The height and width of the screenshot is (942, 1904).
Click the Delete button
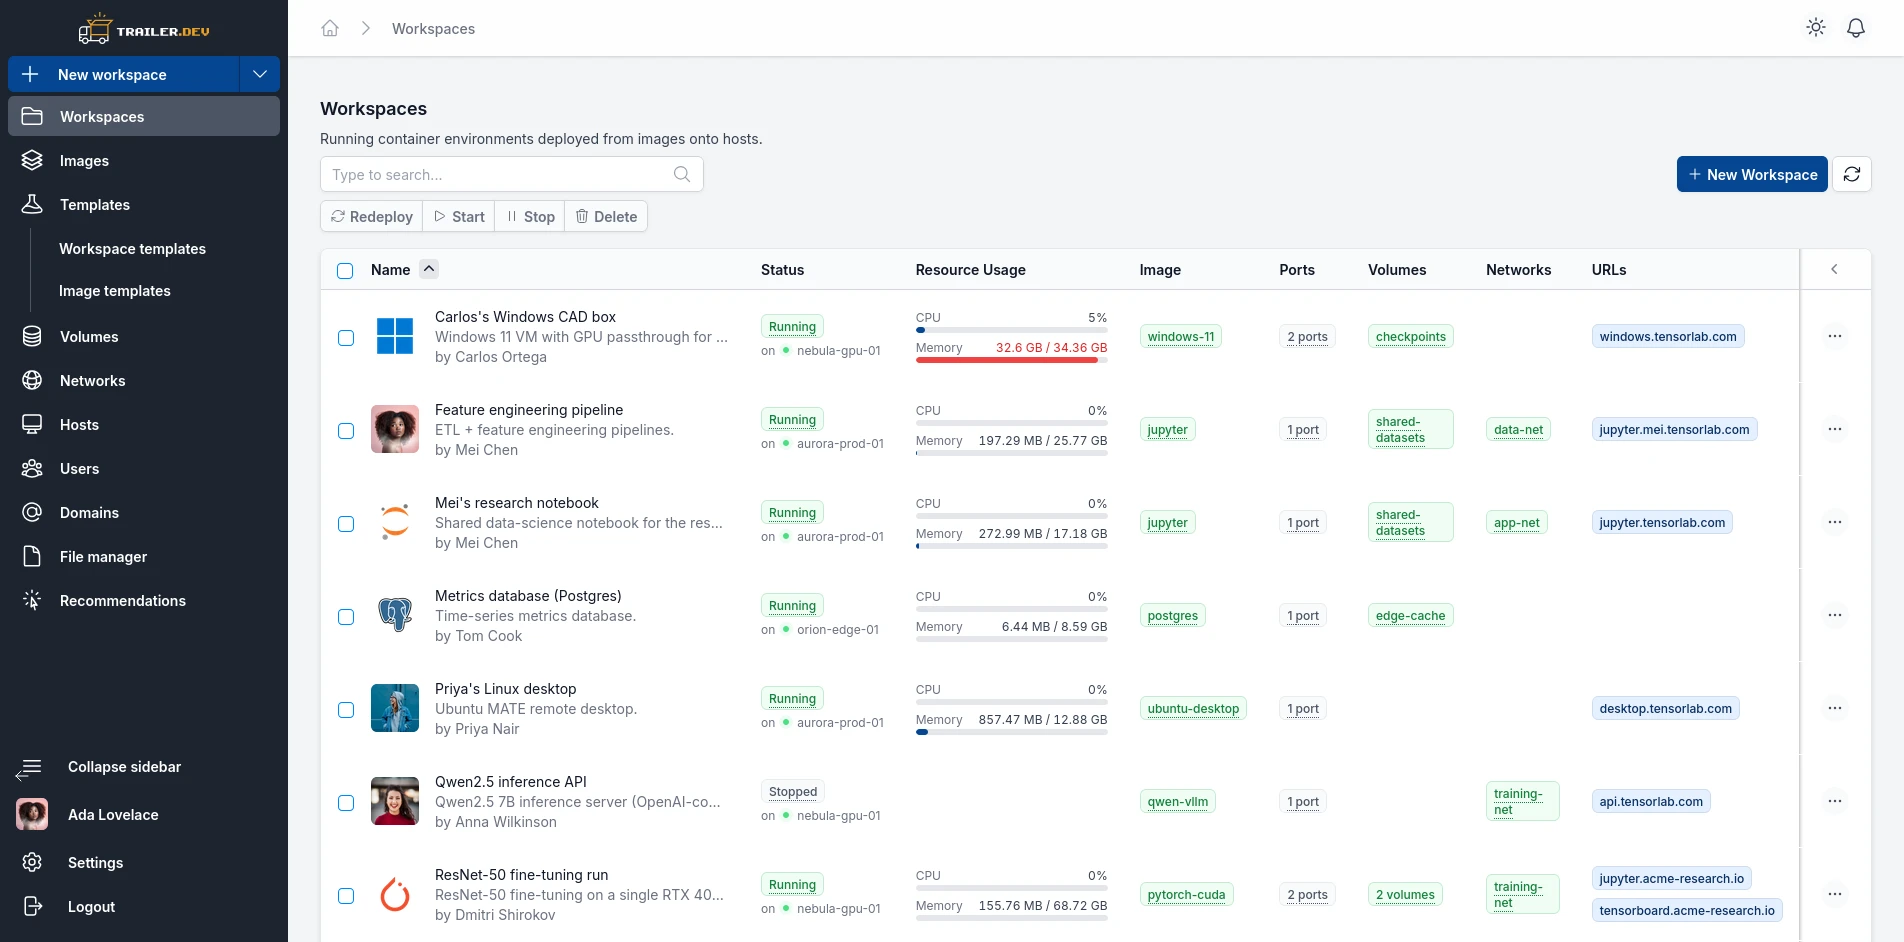click(x=606, y=216)
